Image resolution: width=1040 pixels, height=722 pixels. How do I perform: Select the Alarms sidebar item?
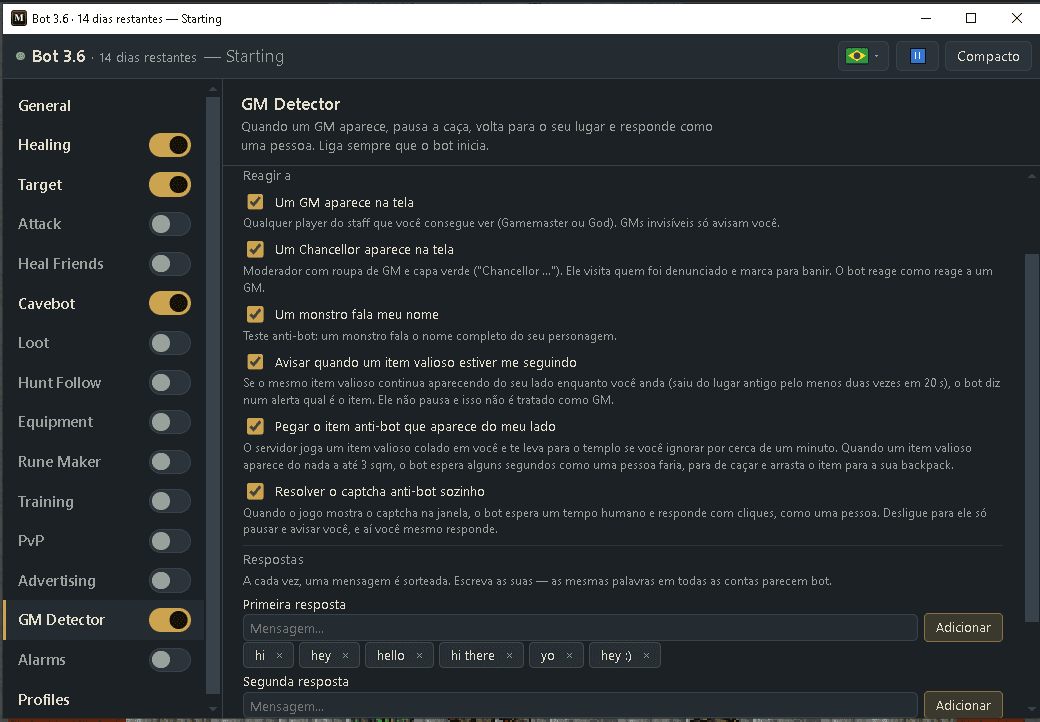point(42,660)
